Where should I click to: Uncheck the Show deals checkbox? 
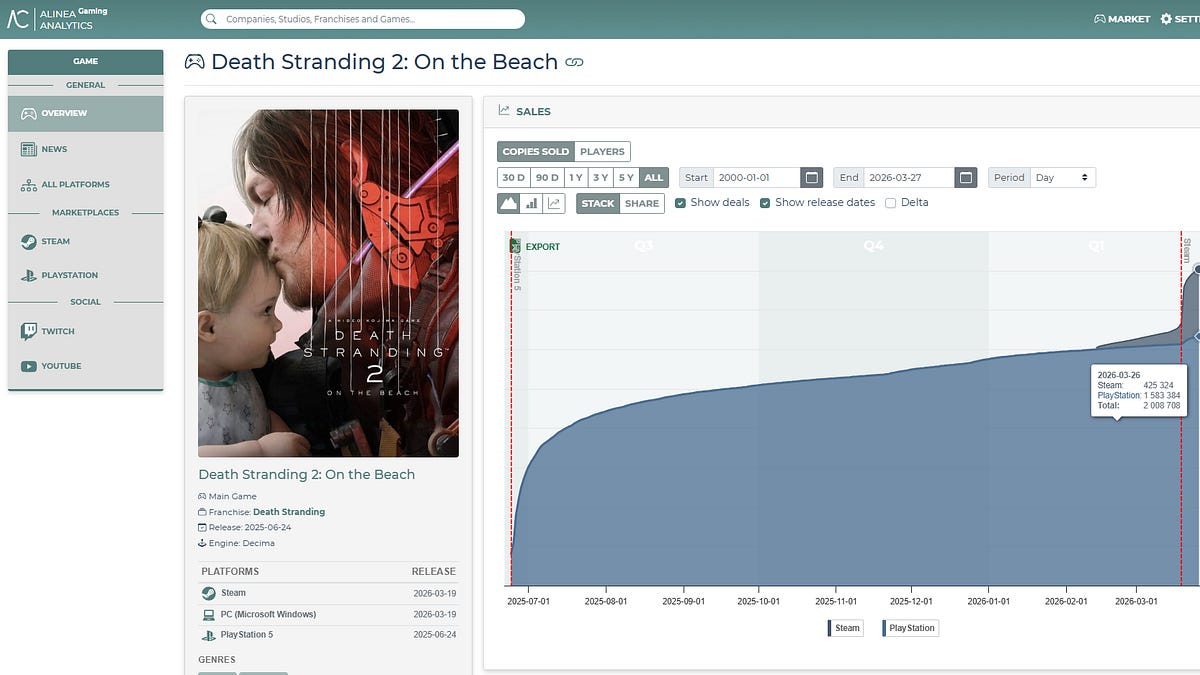click(680, 203)
